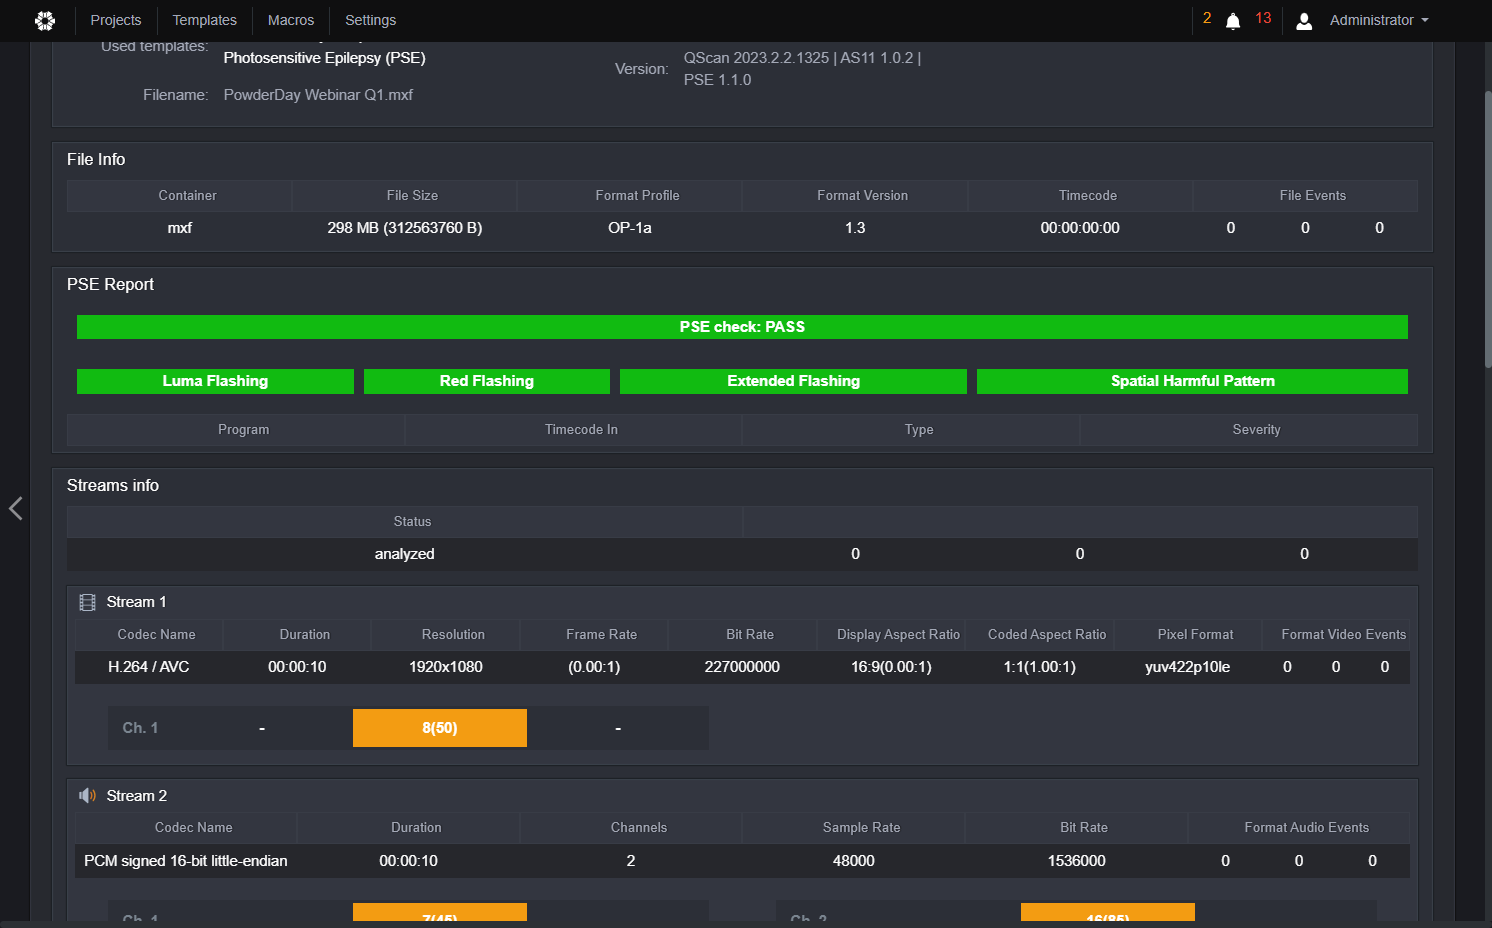This screenshot has width=1492, height=928.
Task: Open the Macros menu
Action: point(291,20)
